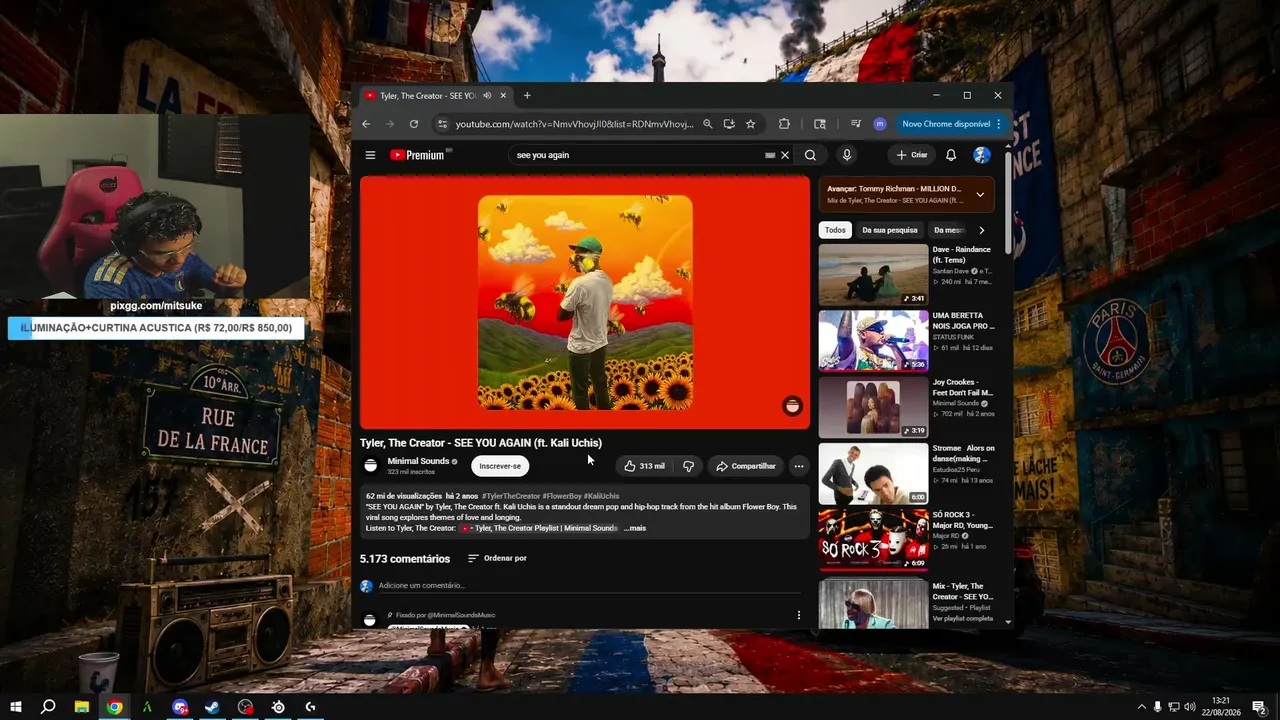Click the 'Adicione um comentário' field
Image resolution: width=1280 pixels, height=720 pixels.
(x=590, y=586)
